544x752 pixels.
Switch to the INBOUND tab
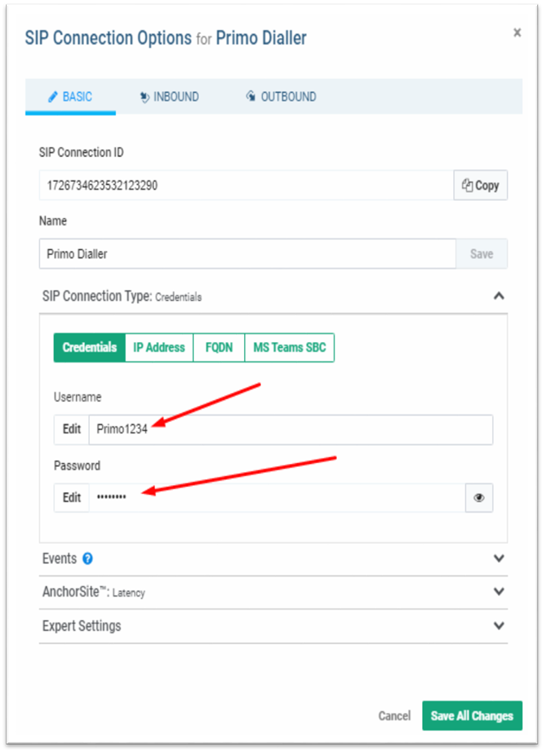point(169,97)
